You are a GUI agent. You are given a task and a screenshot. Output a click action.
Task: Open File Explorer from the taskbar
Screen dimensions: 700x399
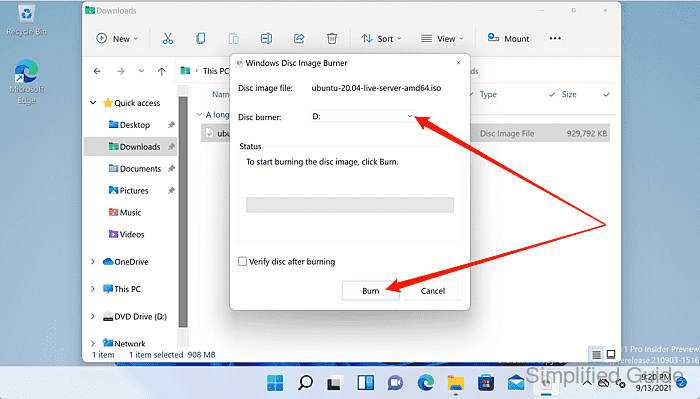pos(456,383)
